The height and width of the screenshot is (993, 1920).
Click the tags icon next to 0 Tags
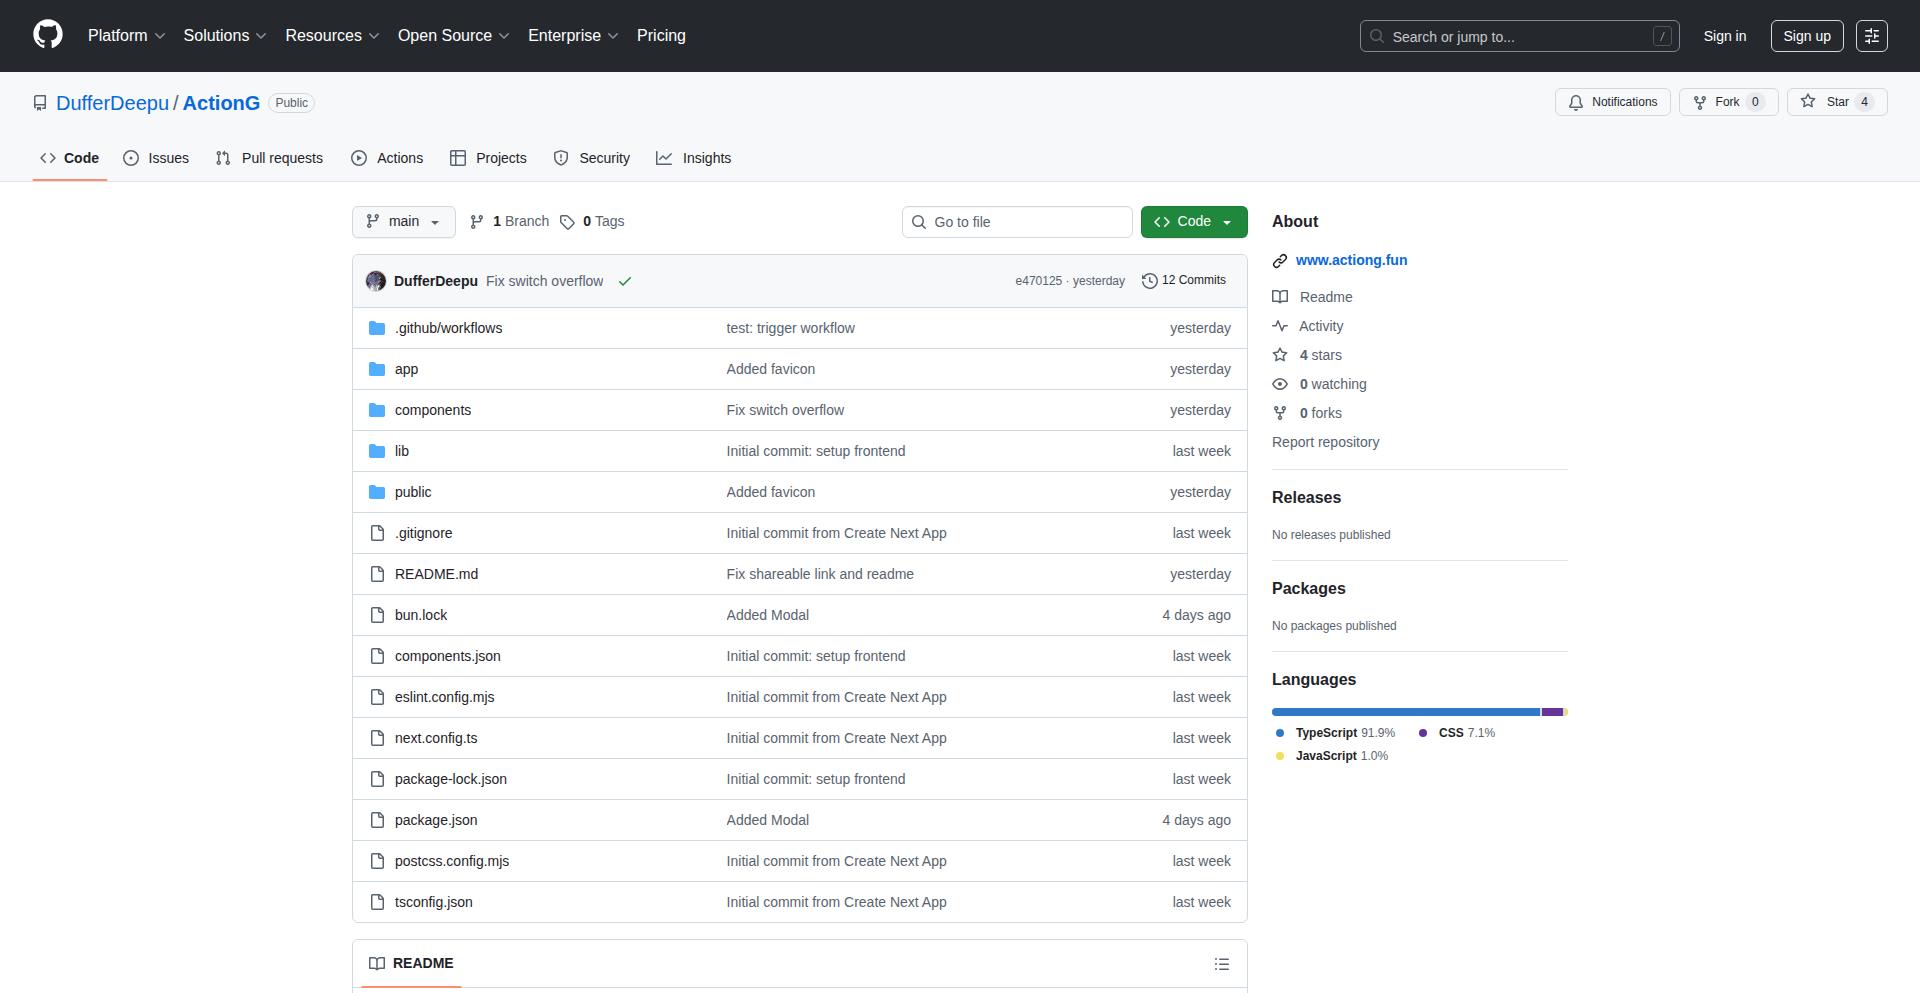coord(567,221)
